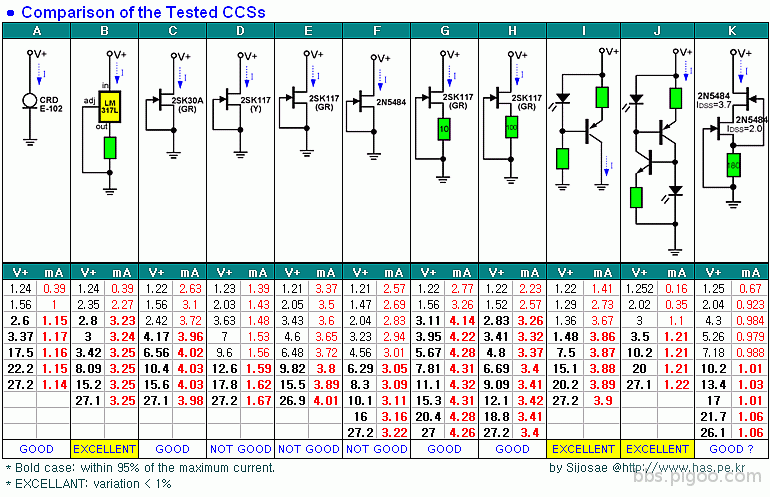Viewport: 770px width, 497px height.
Task: Click the voltage value 13.4
Action: coord(714,385)
